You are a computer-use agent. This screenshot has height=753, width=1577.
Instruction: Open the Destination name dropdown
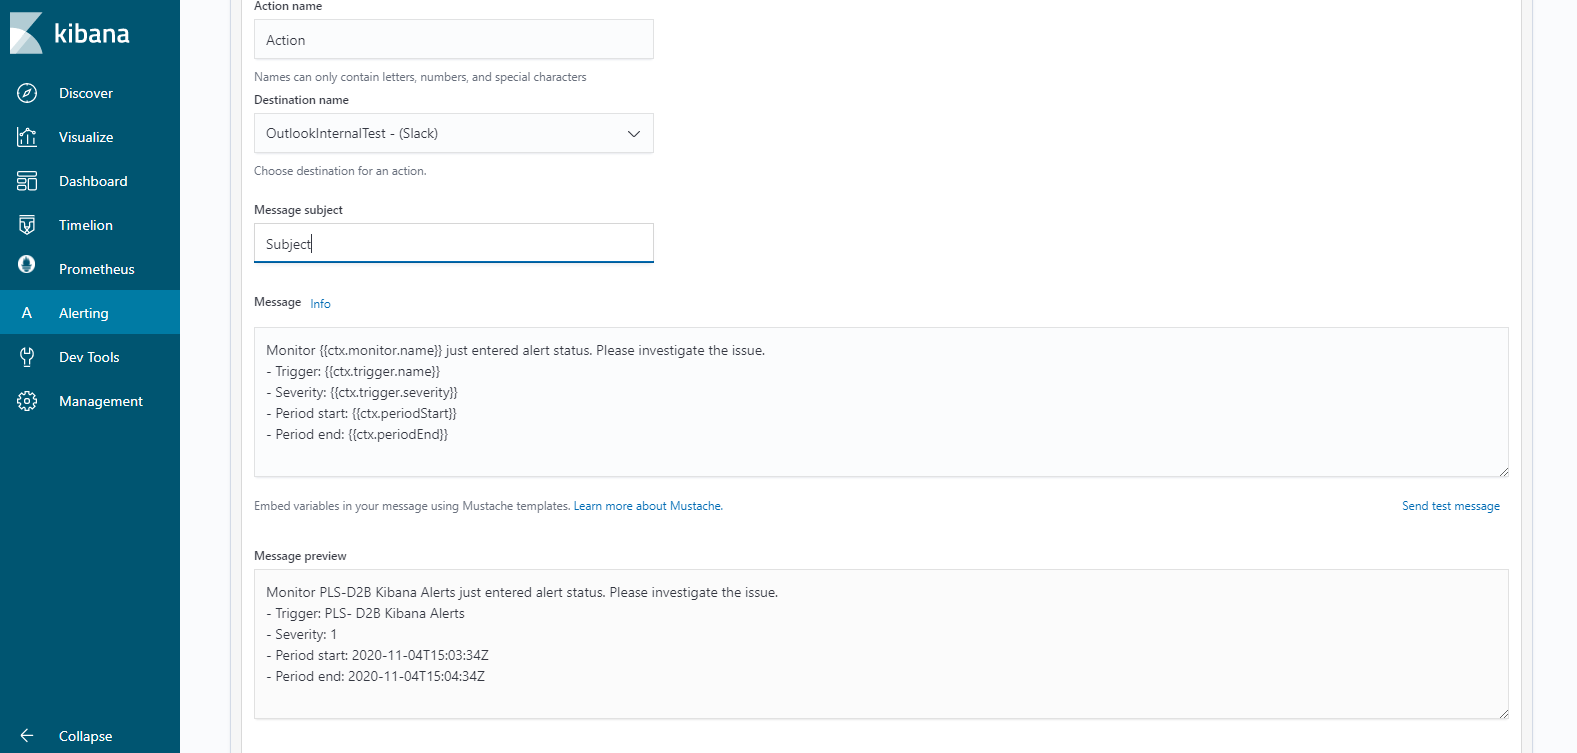coord(440,133)
